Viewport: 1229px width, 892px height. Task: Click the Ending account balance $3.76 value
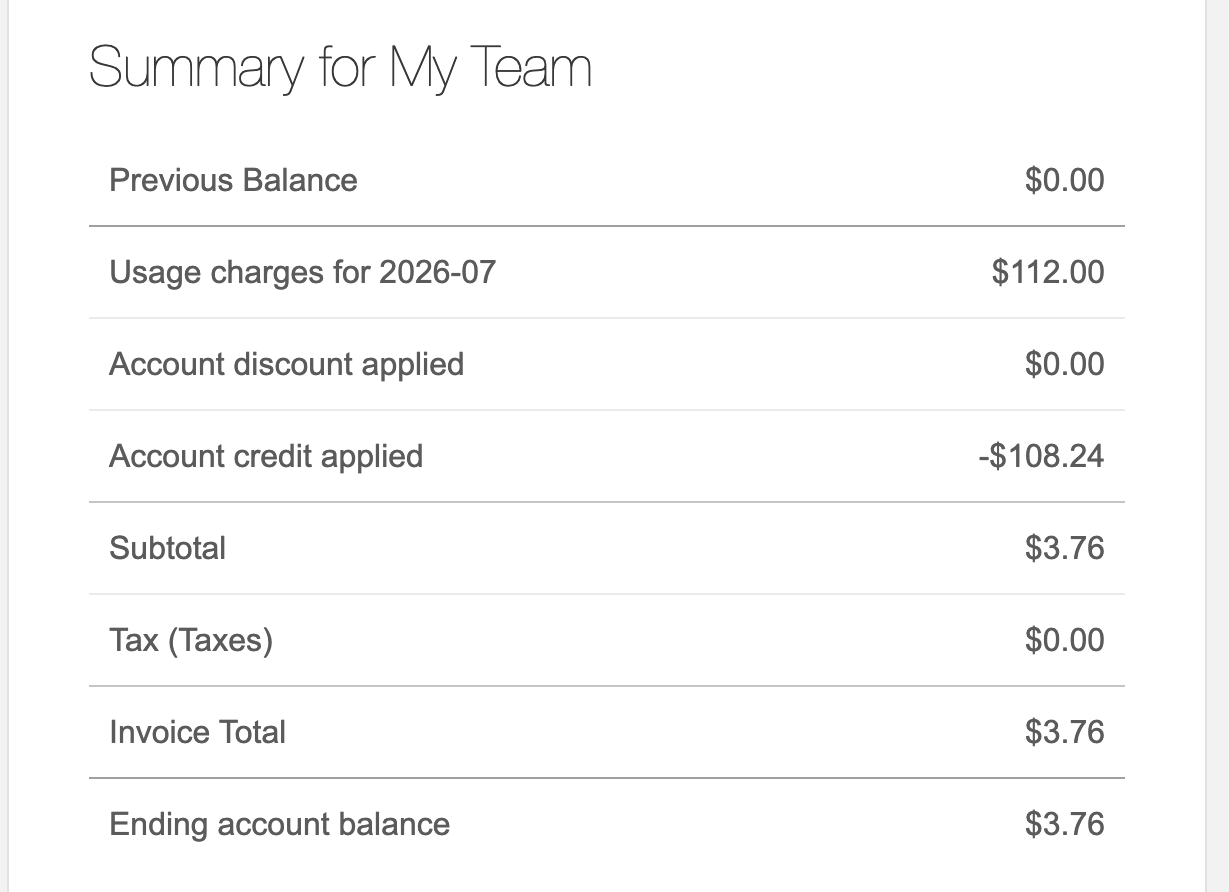tap(1064, 824)
